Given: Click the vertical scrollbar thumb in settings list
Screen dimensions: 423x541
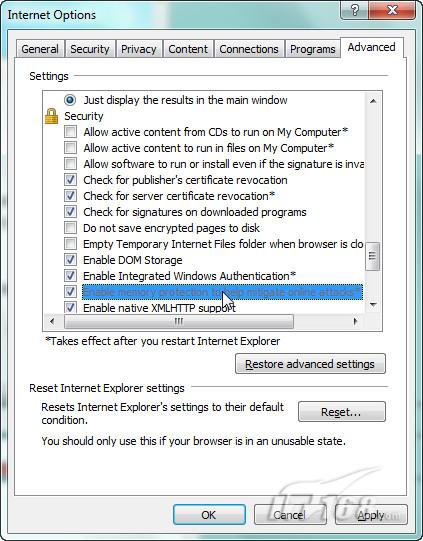Looking at the screenshot, I should (373, 256).
